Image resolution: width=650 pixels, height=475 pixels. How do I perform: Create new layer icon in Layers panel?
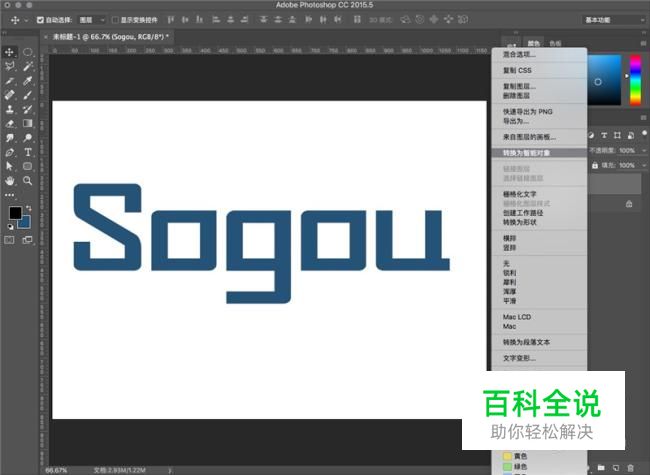616,468
